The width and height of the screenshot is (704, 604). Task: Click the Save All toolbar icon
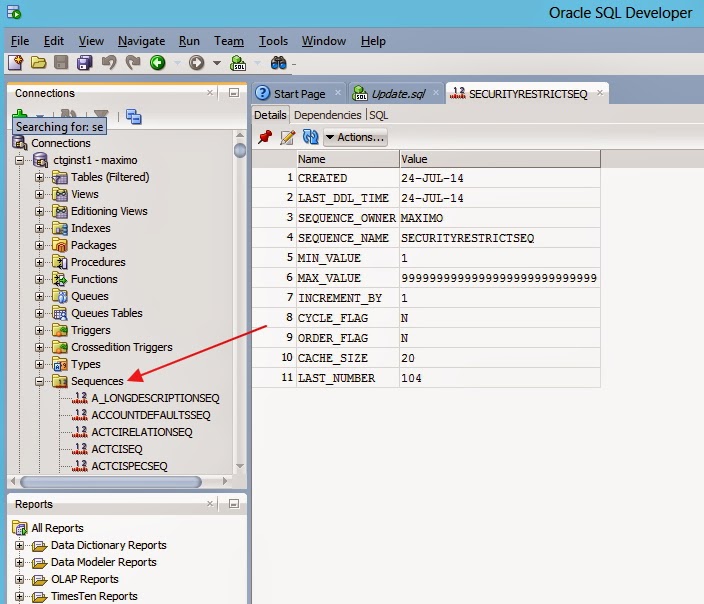[84, 63]
